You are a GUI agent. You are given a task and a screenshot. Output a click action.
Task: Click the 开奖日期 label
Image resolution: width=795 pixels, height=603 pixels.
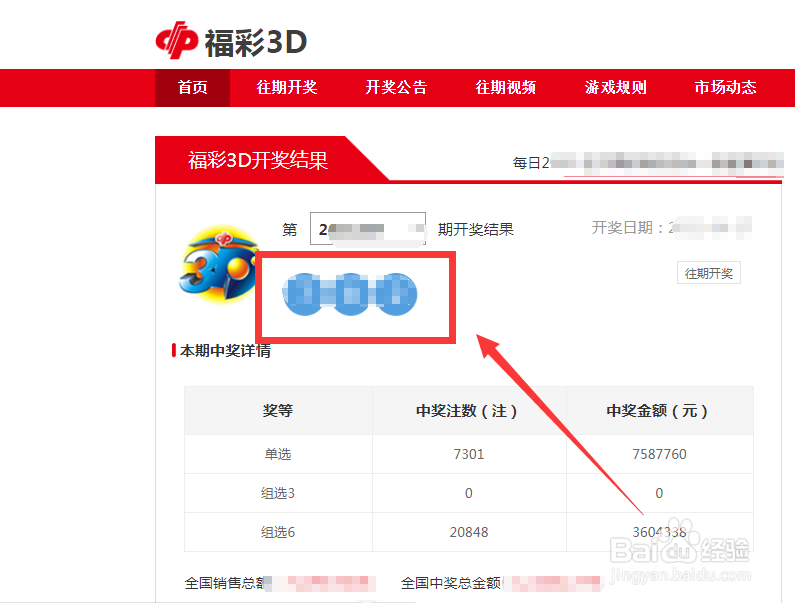[x=628, y=228]
